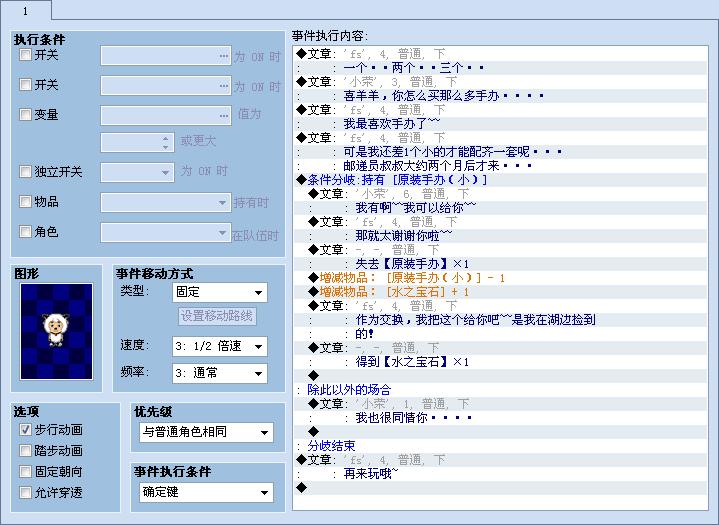Screen dimensions: 719x525
Task: Check the 允许穿透 option
Action: [25, 492]
